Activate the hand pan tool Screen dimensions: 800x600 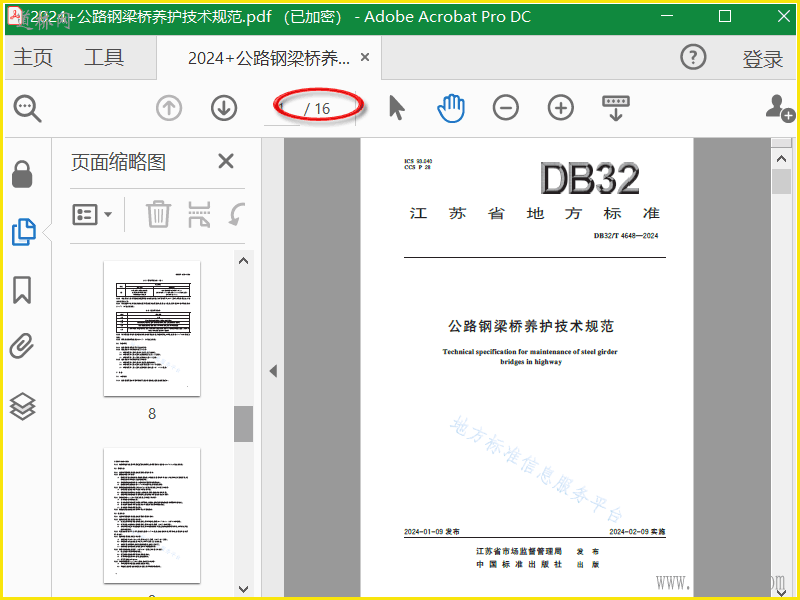[451, 108]
